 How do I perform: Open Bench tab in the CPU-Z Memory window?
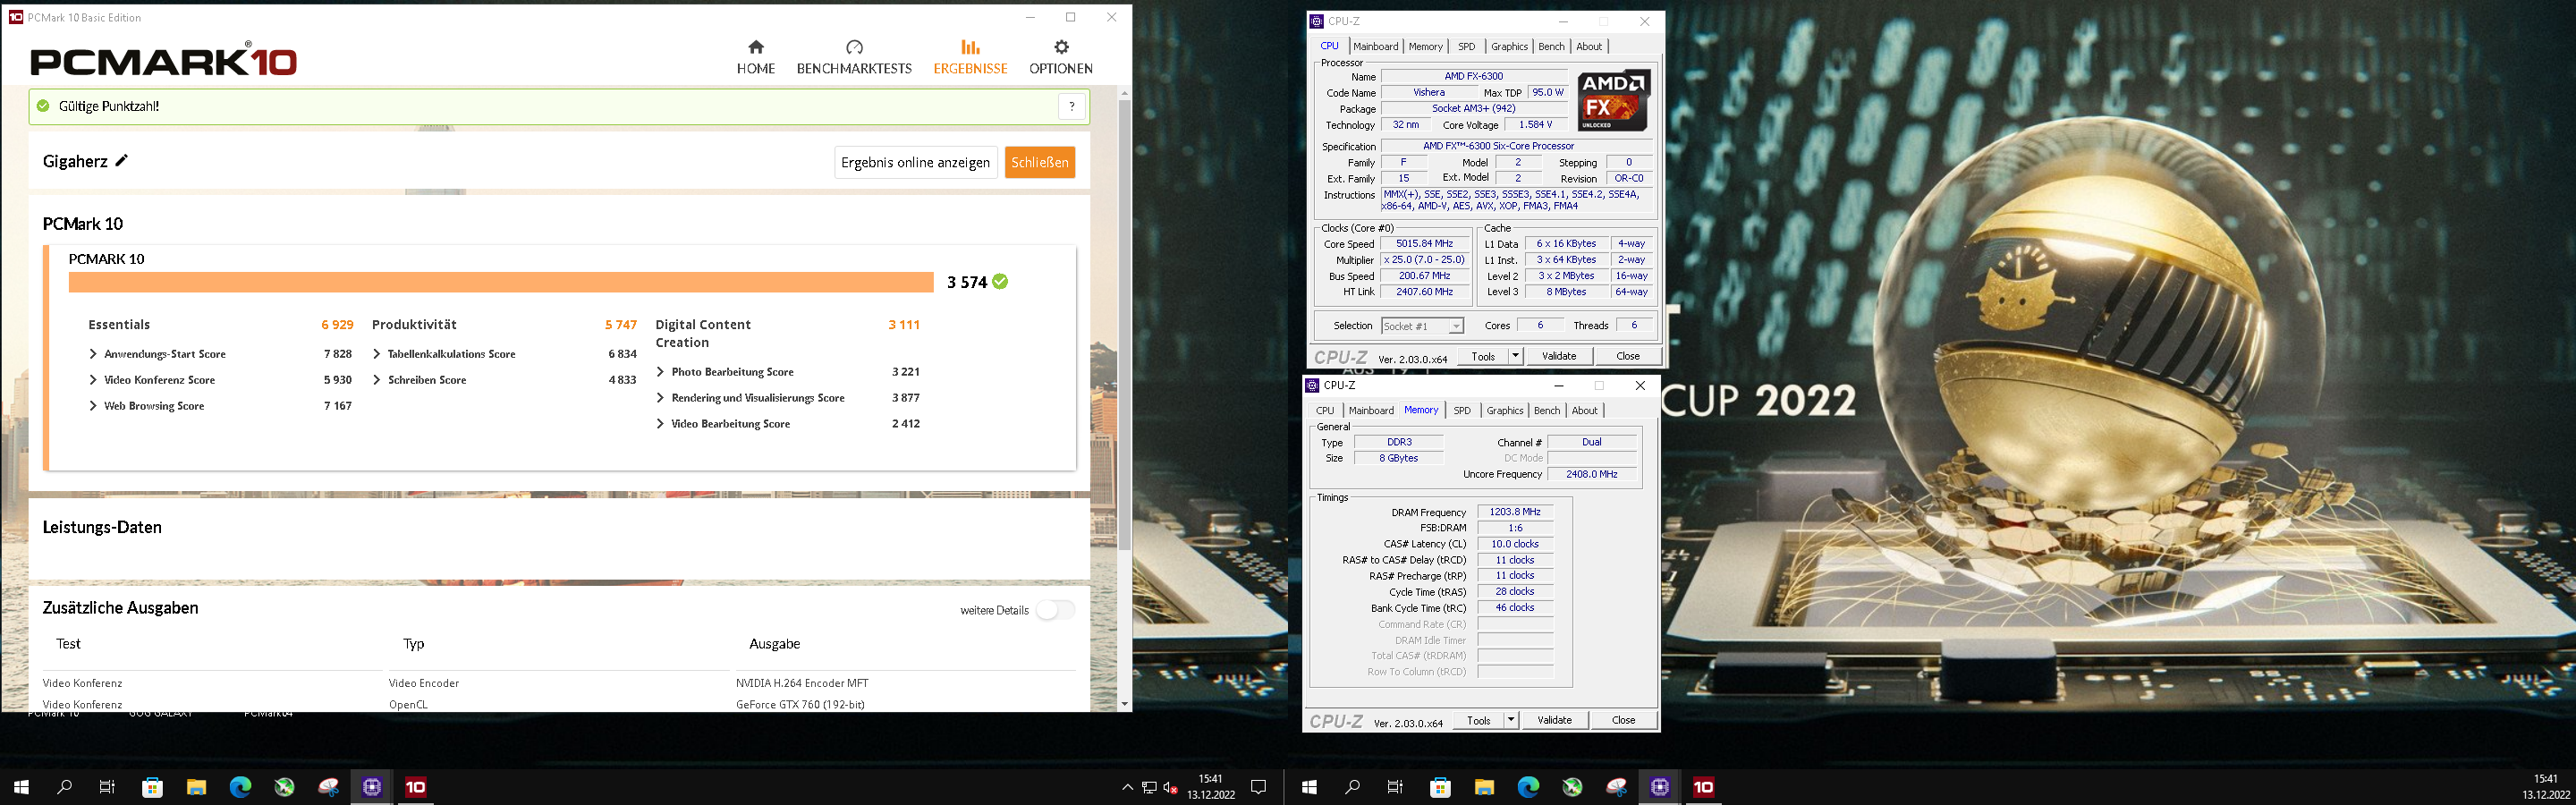point(1547,410)
